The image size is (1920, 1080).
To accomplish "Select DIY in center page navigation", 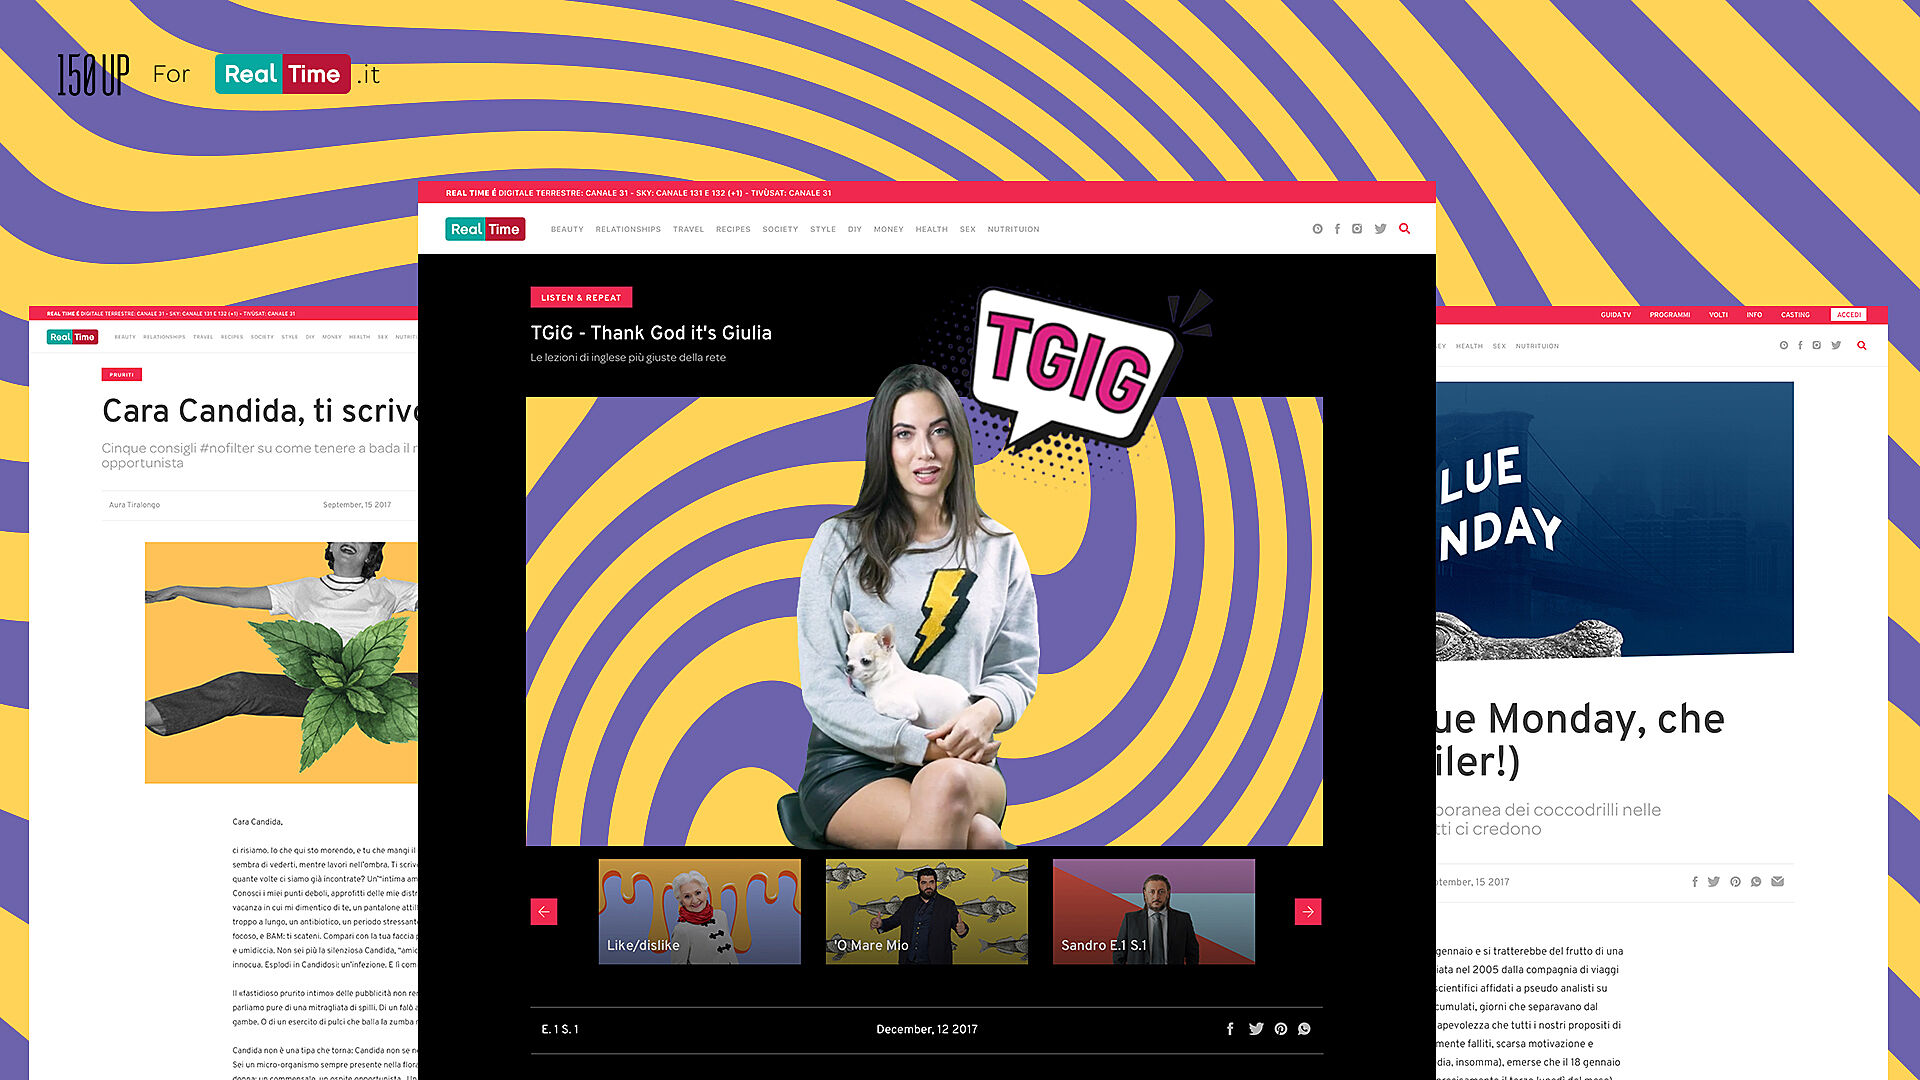I will click(x=854, y=229).
